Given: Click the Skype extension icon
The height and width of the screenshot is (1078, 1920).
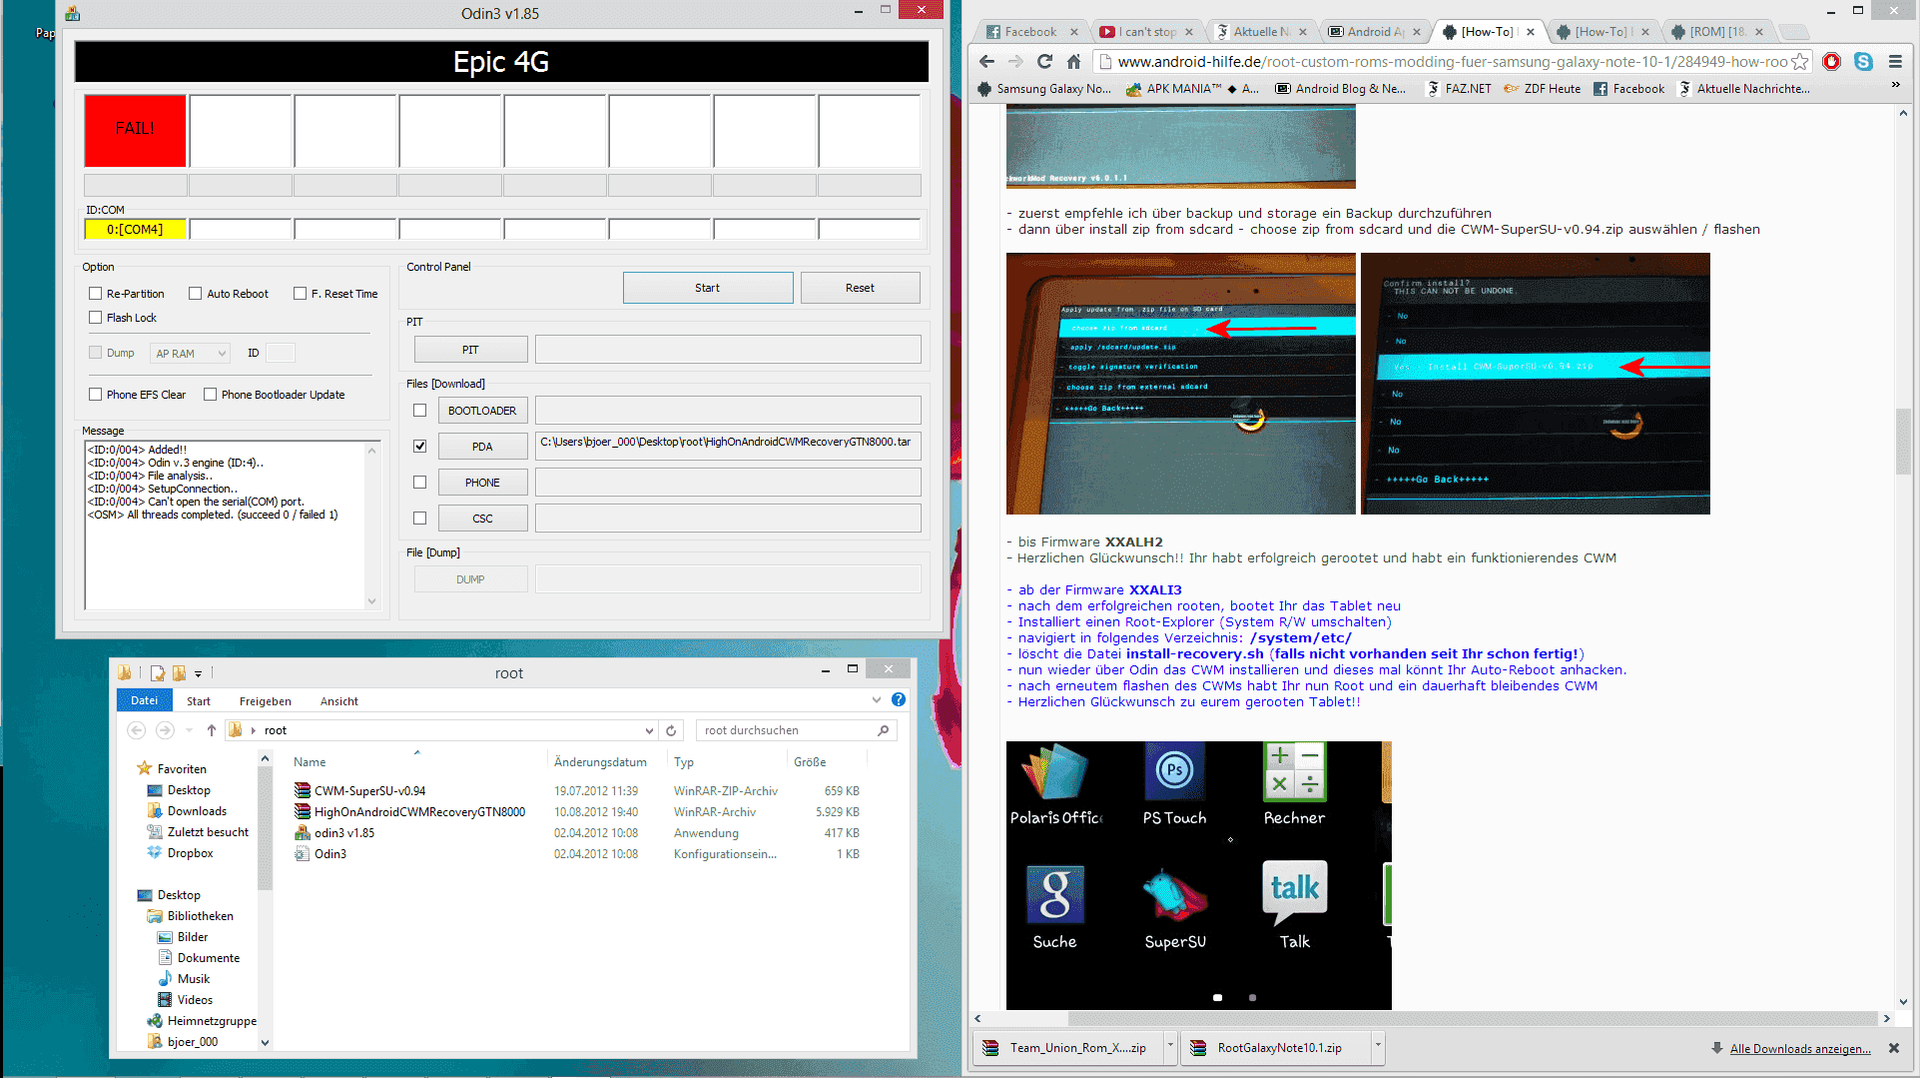Looking at the screenshot, I should (x=1864, y=62).
